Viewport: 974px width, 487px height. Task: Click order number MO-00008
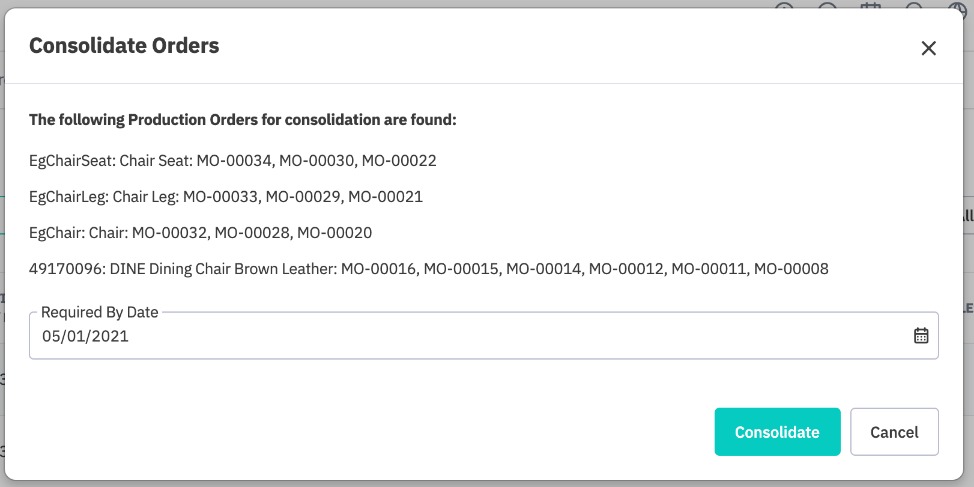coord(791,269)
